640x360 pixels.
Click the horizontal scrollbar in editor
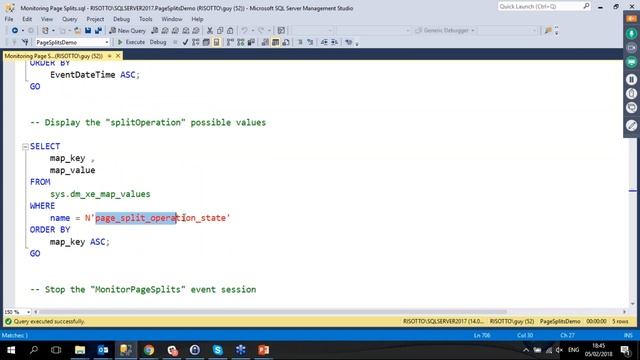point(273,312)
